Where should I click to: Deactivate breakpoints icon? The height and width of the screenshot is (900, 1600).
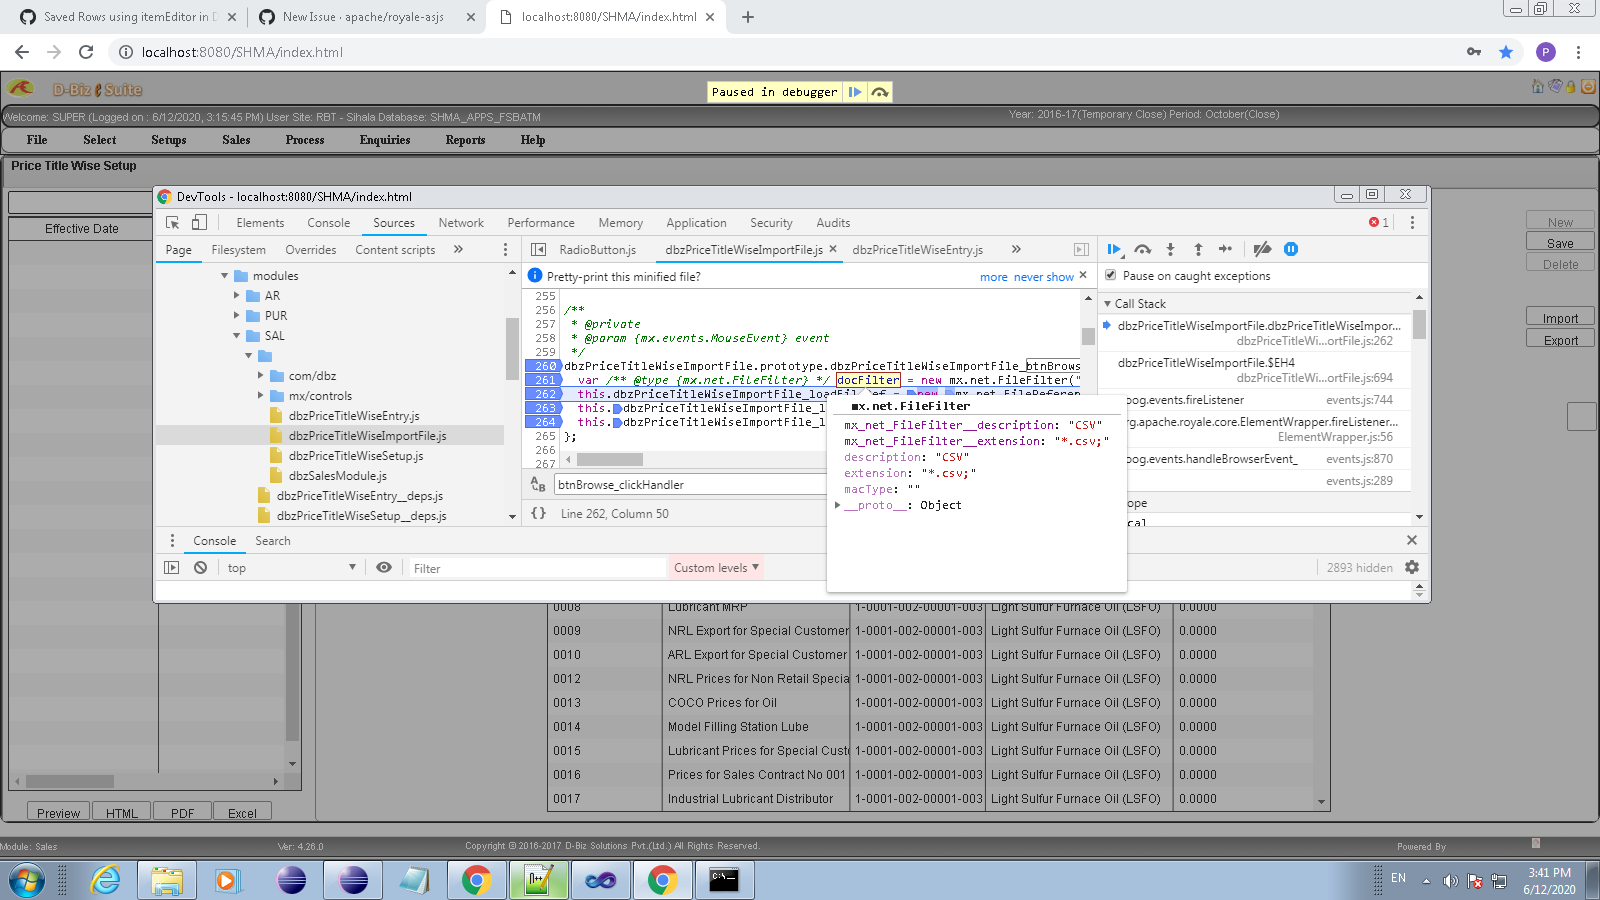click(x=1262, y=249)
